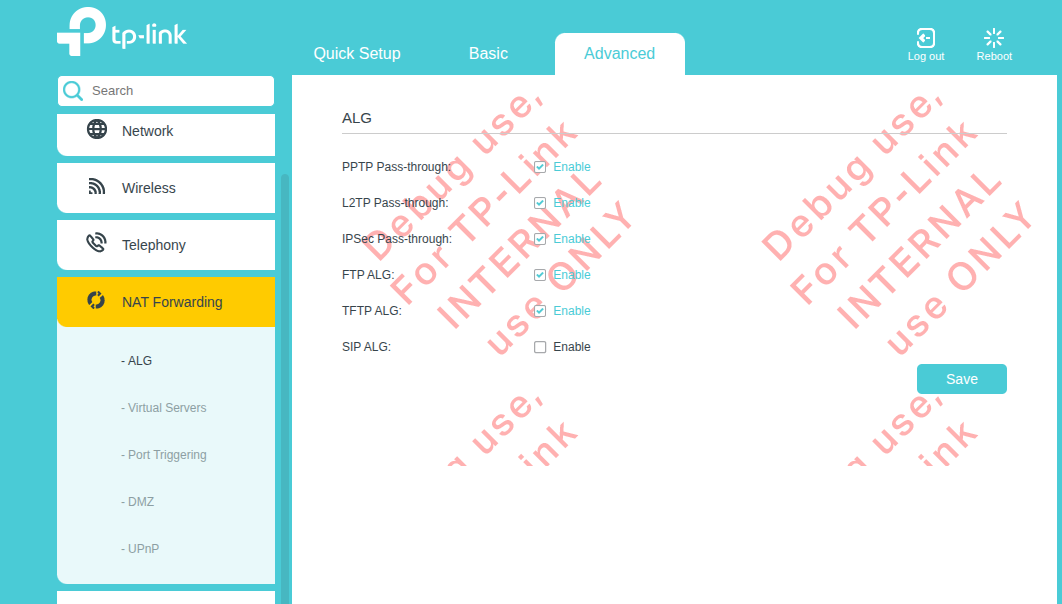Viewport: 1062px width, 604px height.
Task: Click the NAT Forwarding sync icon
Action: coord(97,301)
